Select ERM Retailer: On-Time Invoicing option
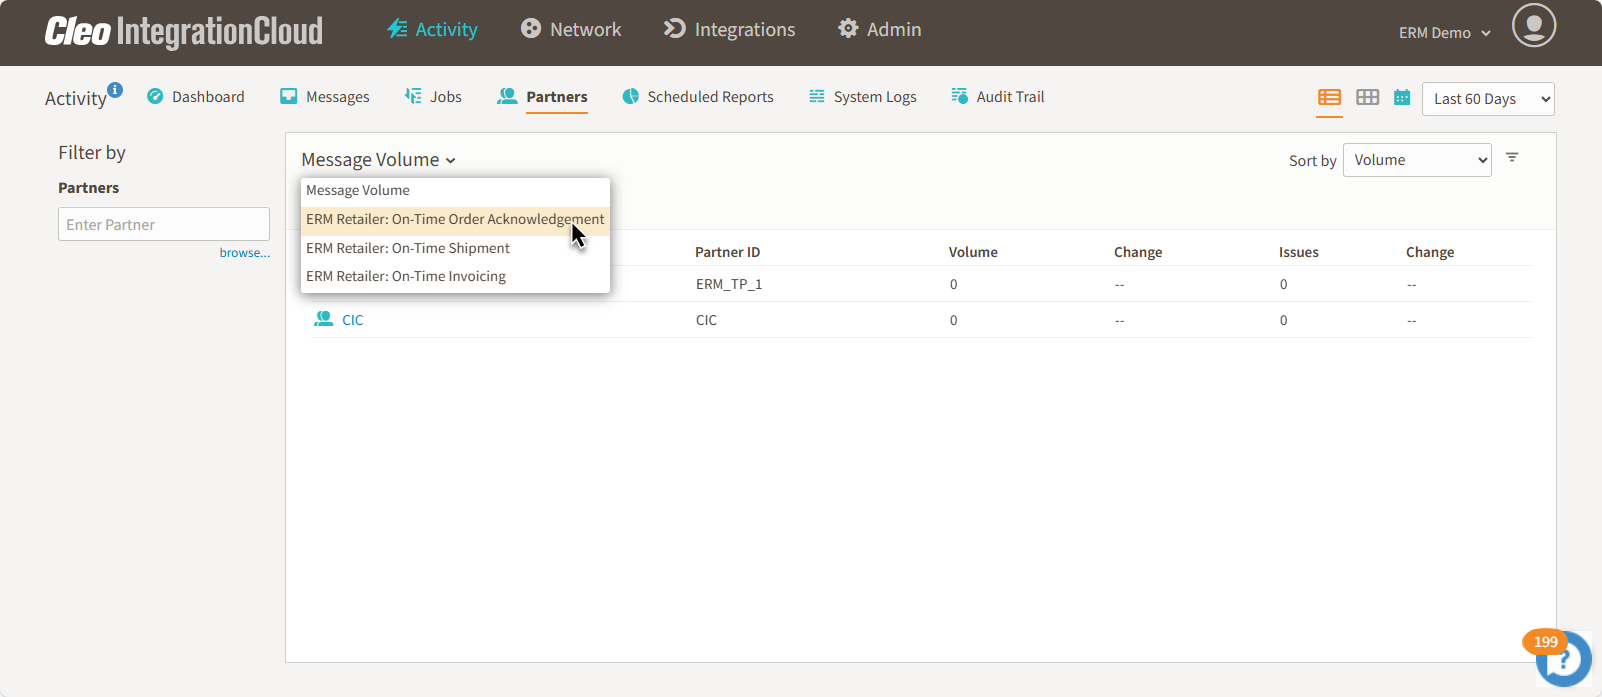 tap(406, 277)
